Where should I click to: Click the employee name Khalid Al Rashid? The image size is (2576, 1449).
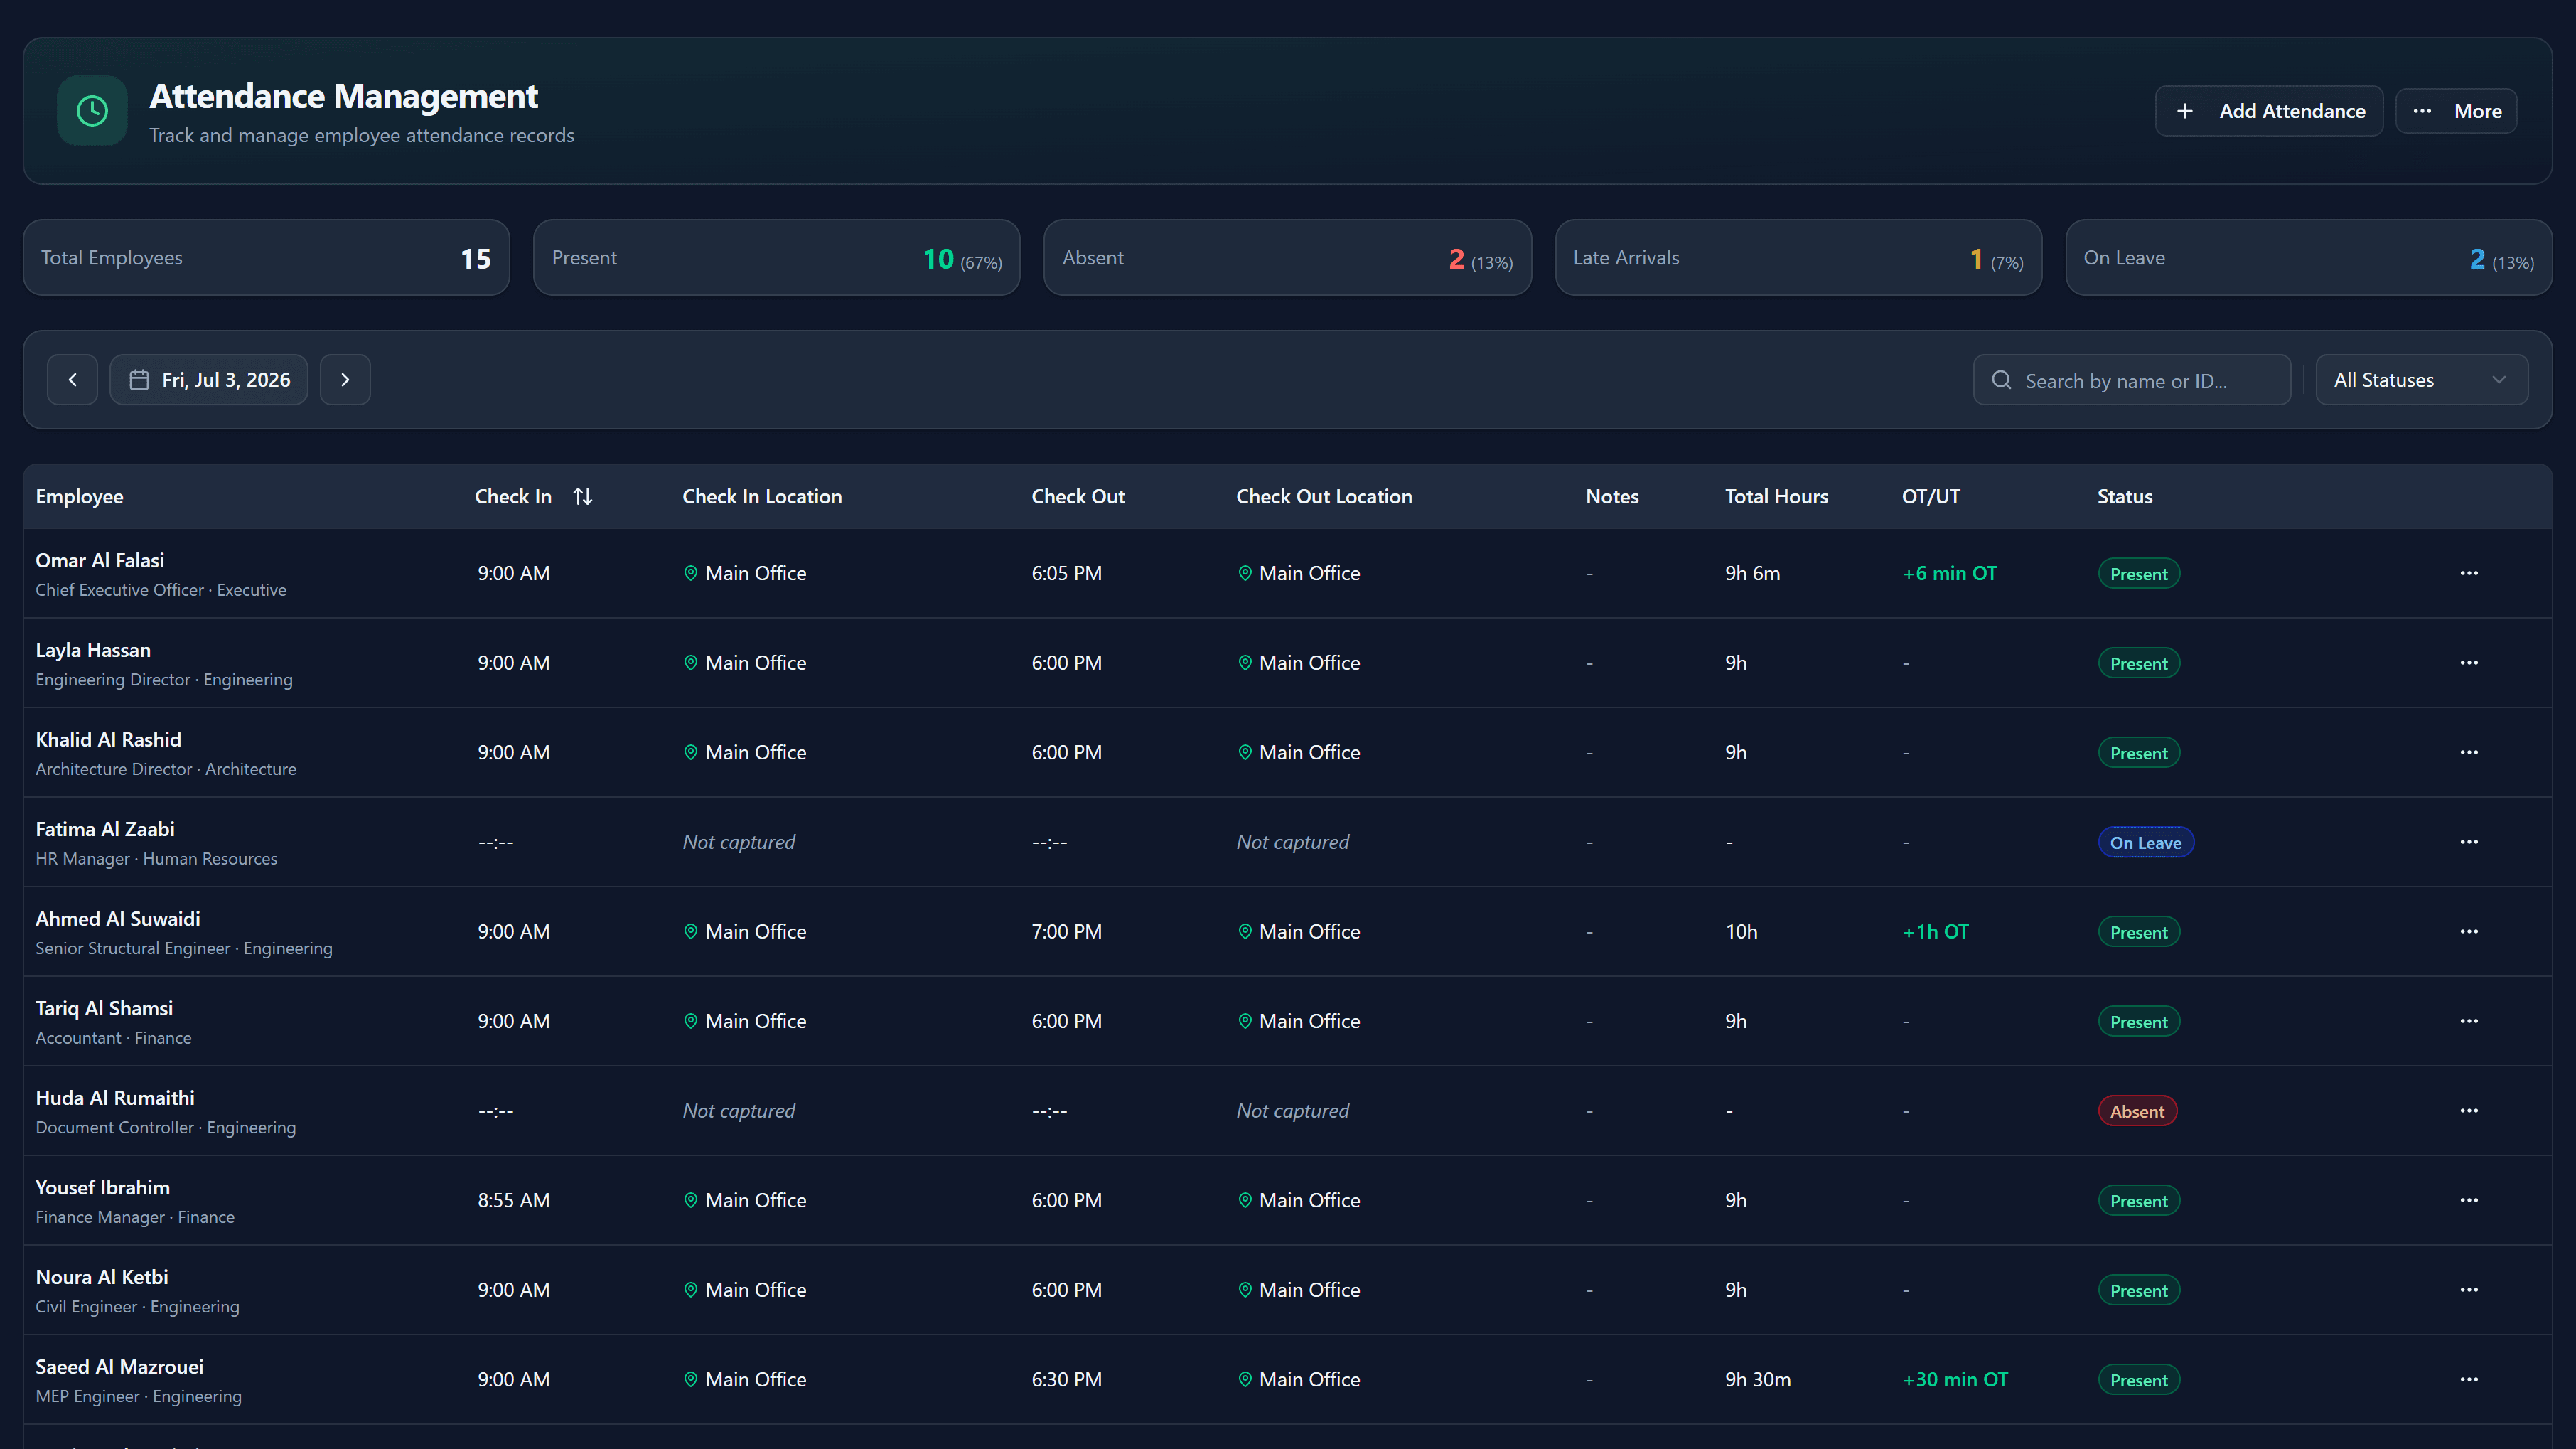click(109, 740)
